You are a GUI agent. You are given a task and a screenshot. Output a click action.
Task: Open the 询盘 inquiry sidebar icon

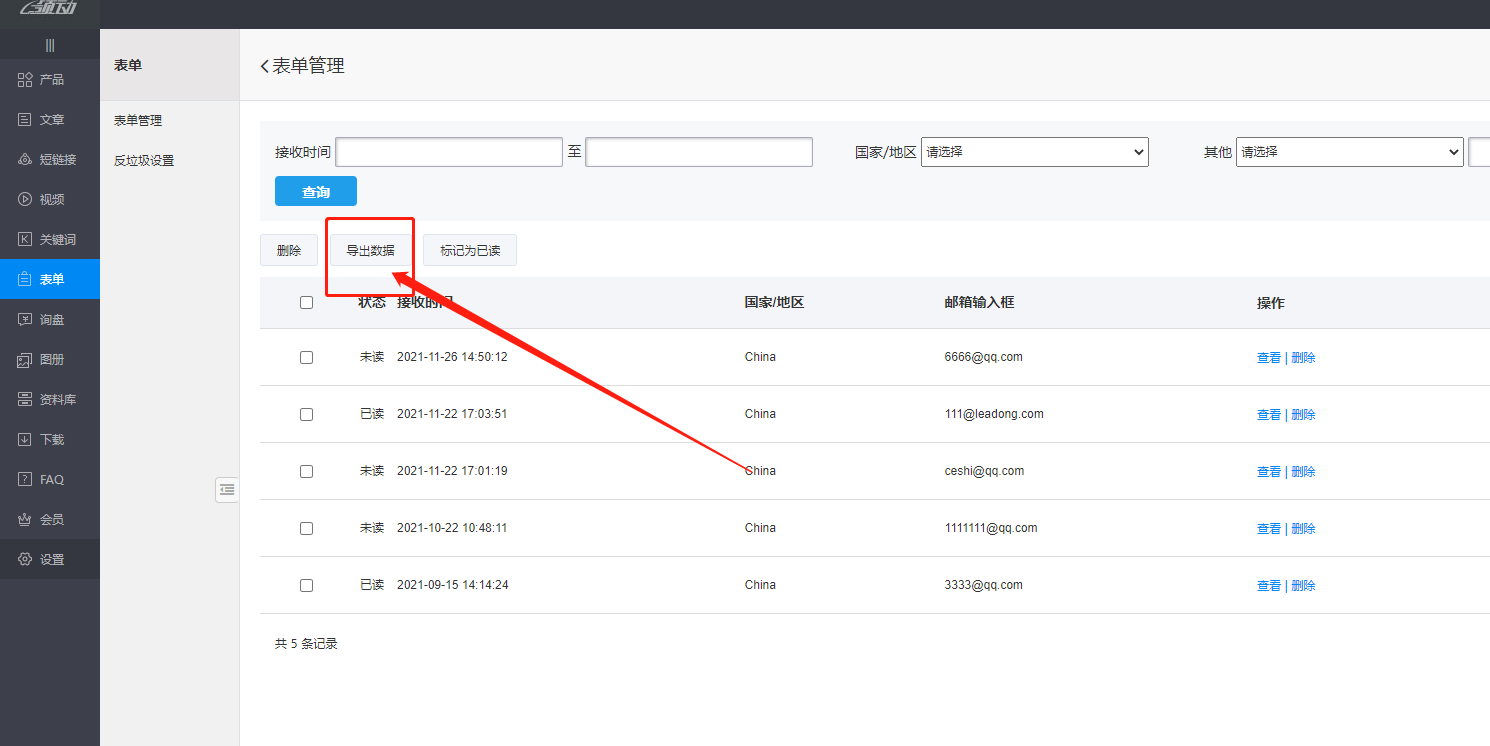pyautogui.click(x=26, y=320)
